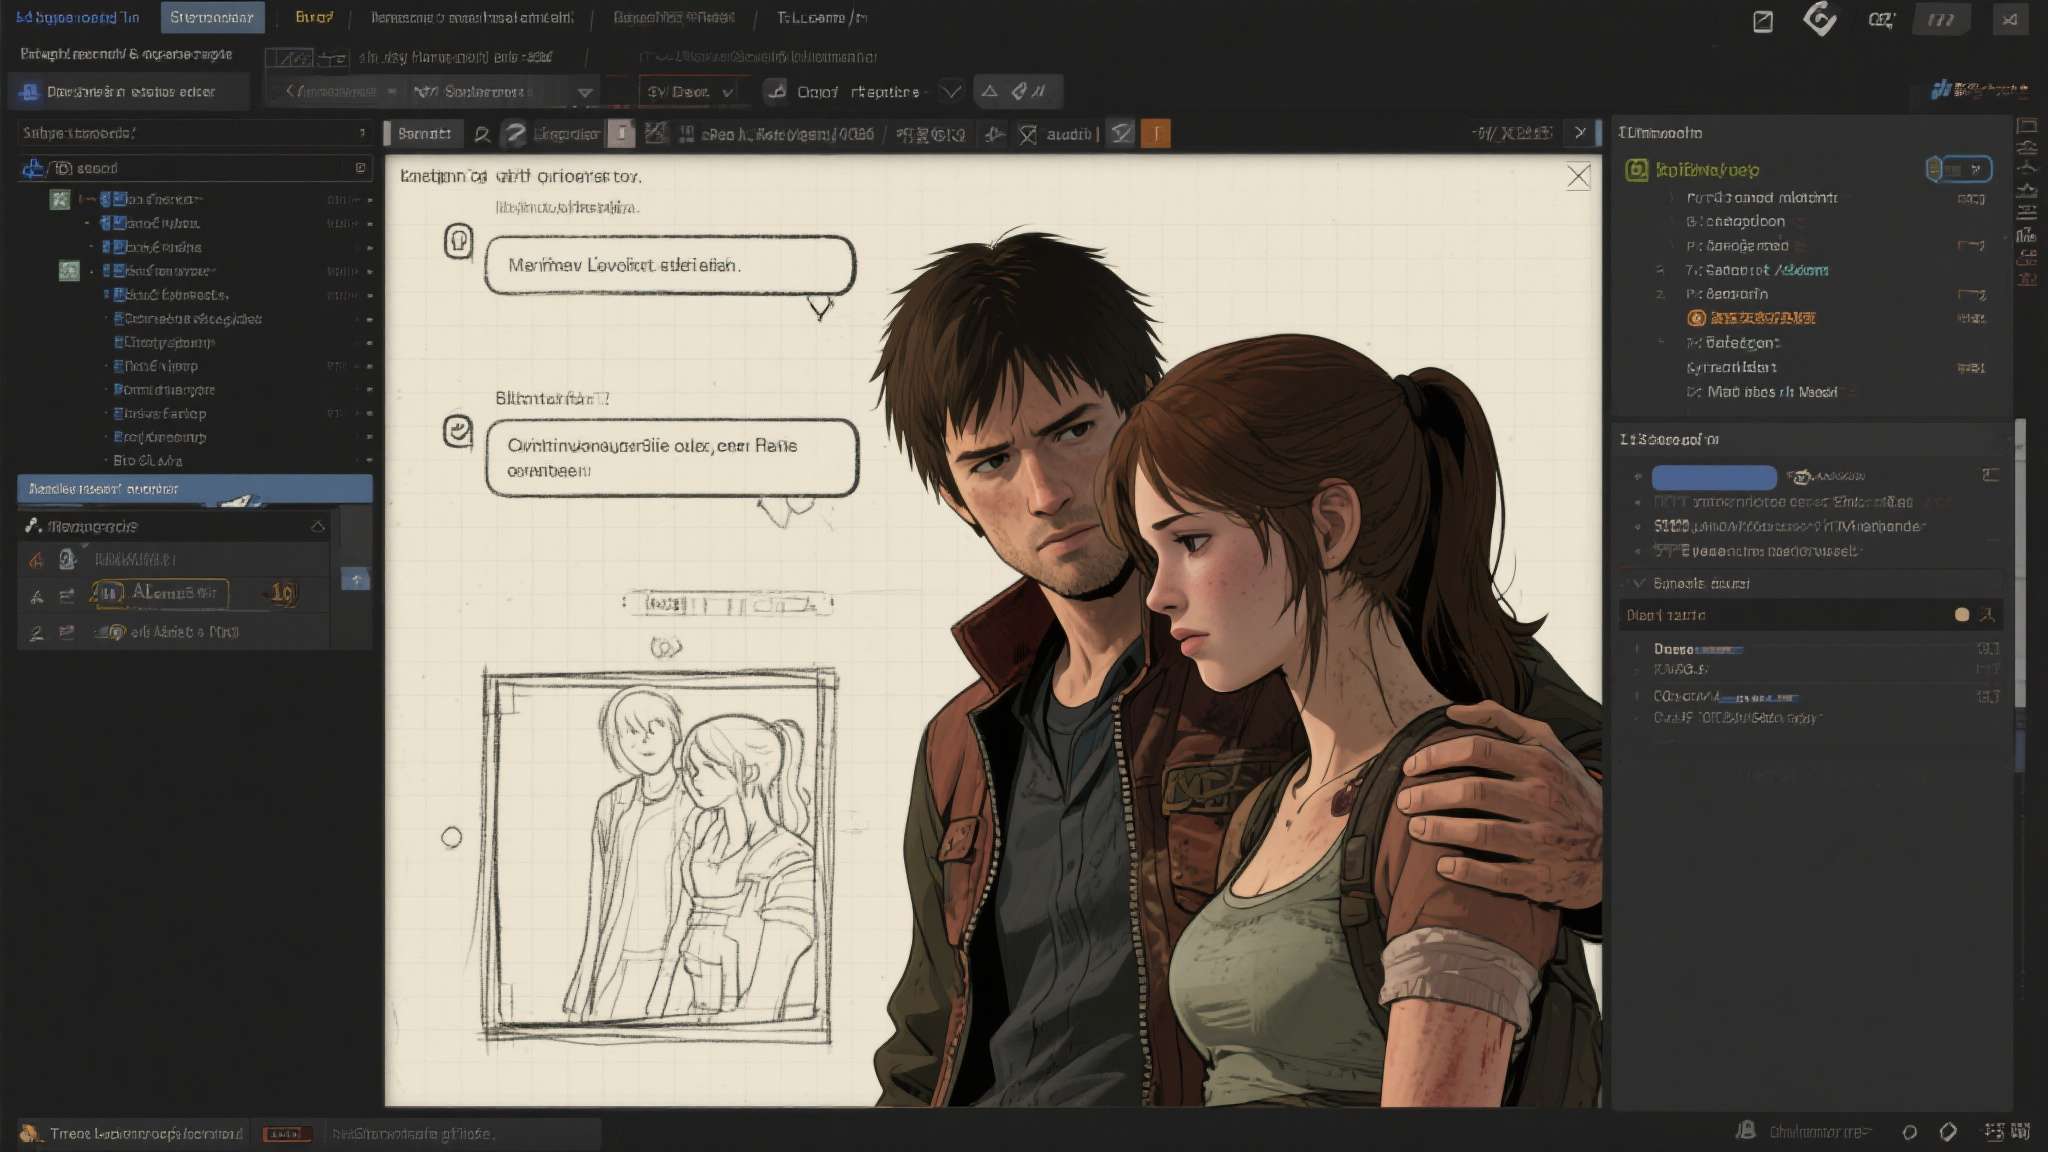Screen dimensions: 2048x1152
Task: Click the speech-bubble icon beside the first dialogue box
Action: [458, 241]
